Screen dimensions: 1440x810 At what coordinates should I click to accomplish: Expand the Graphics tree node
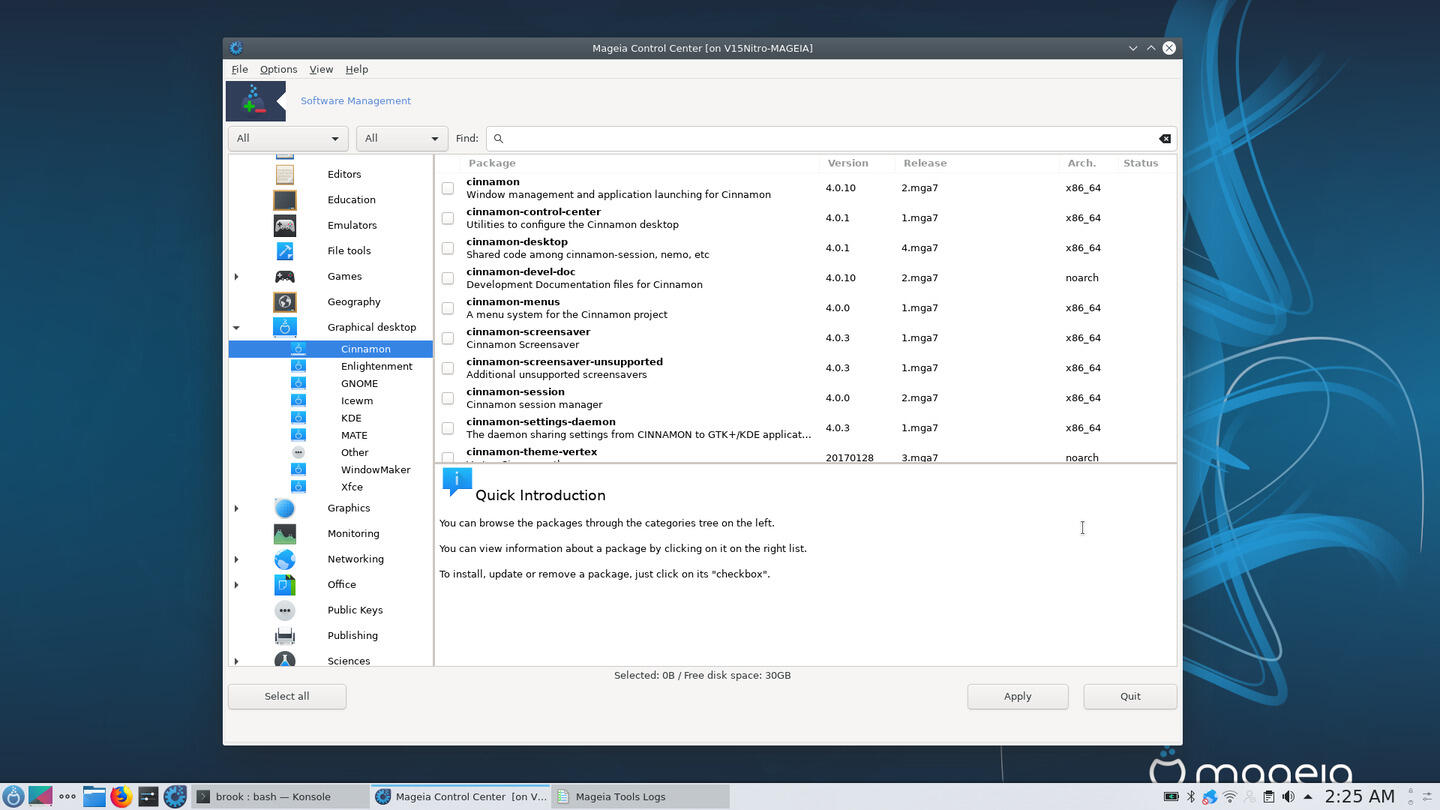[x=237, y=508]
